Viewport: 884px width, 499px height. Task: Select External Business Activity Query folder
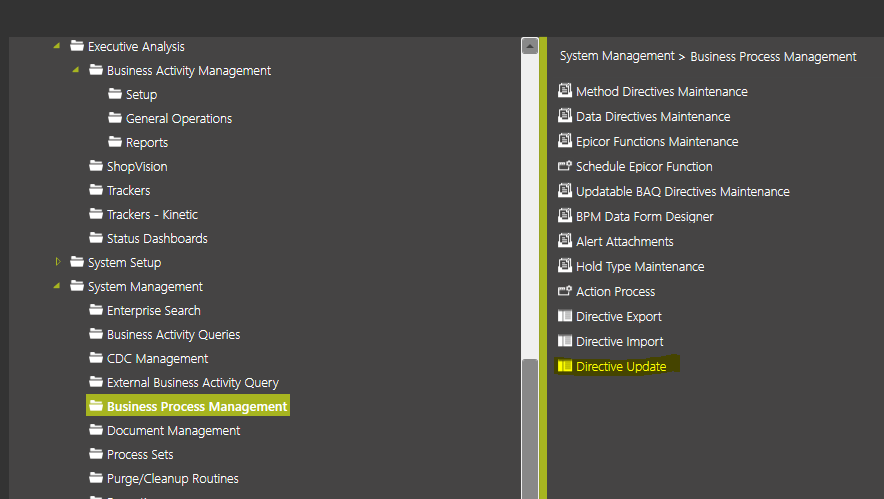(x=193, y=382)
